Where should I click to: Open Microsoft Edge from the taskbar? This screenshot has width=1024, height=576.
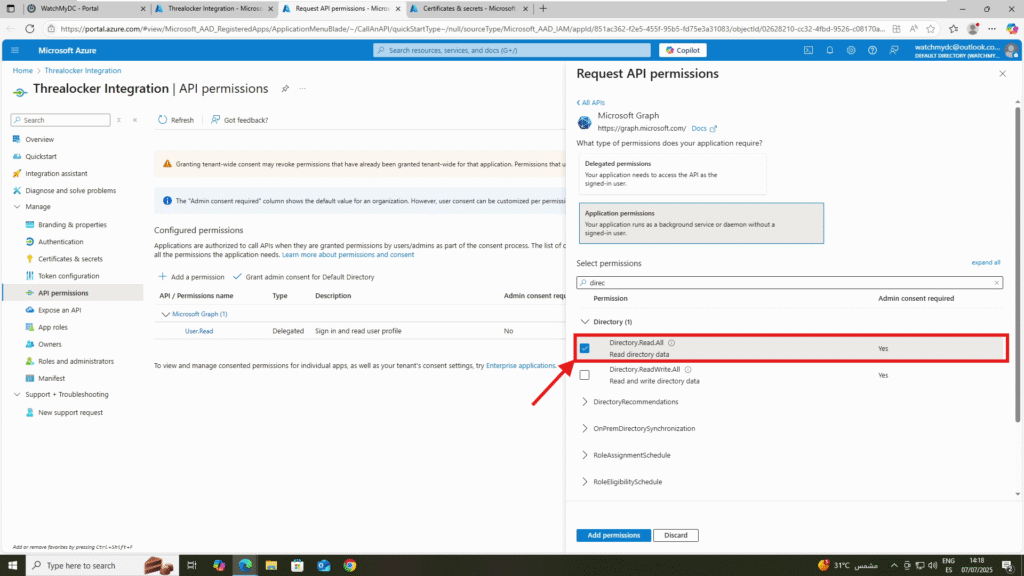245,566
